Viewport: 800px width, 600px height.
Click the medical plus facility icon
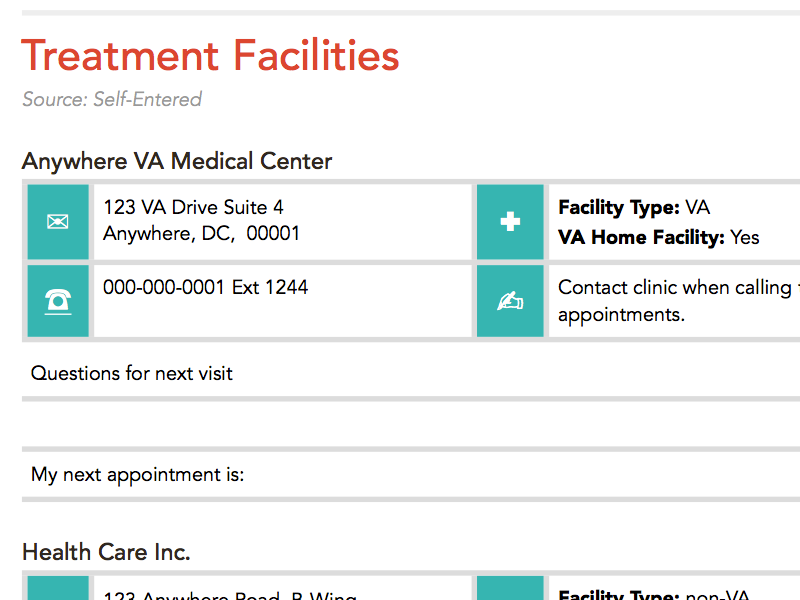510,221
